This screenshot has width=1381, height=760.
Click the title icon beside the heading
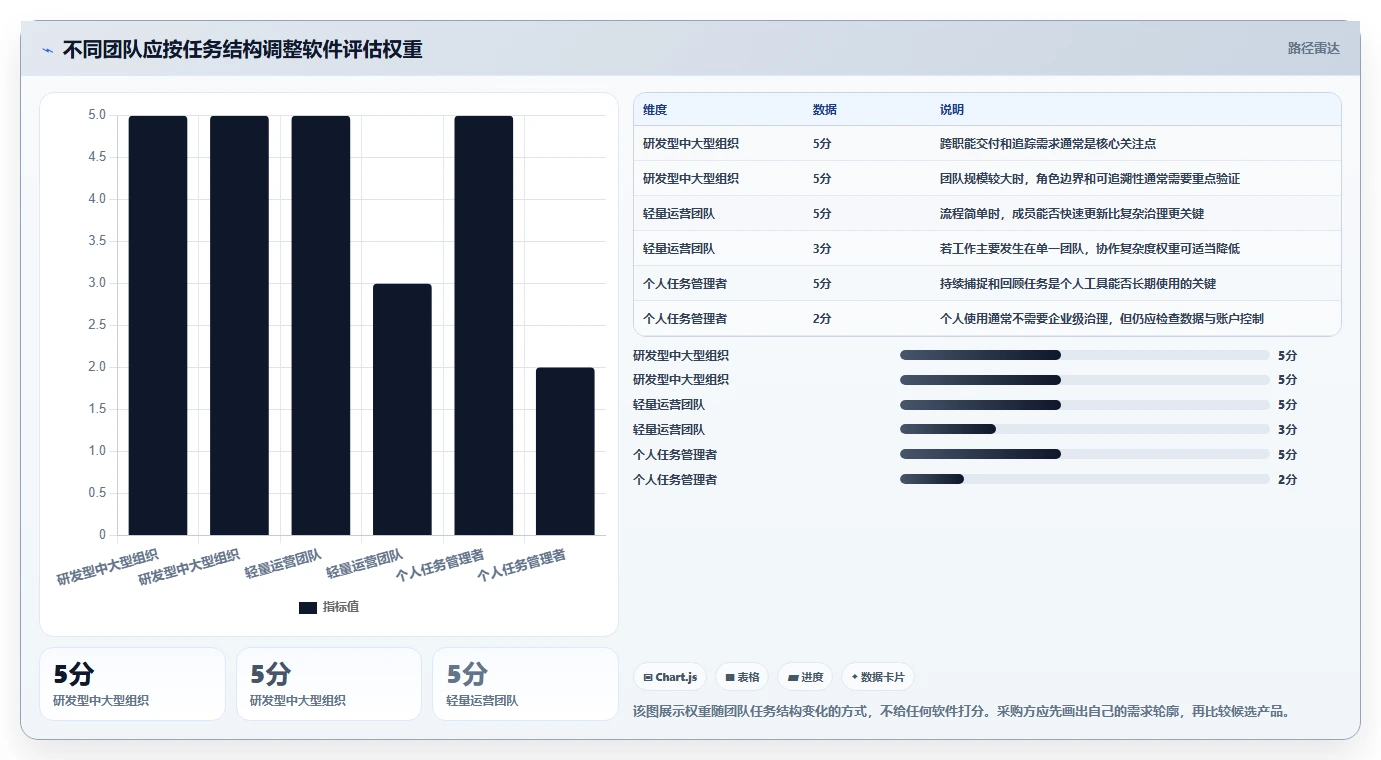point(47,50)
